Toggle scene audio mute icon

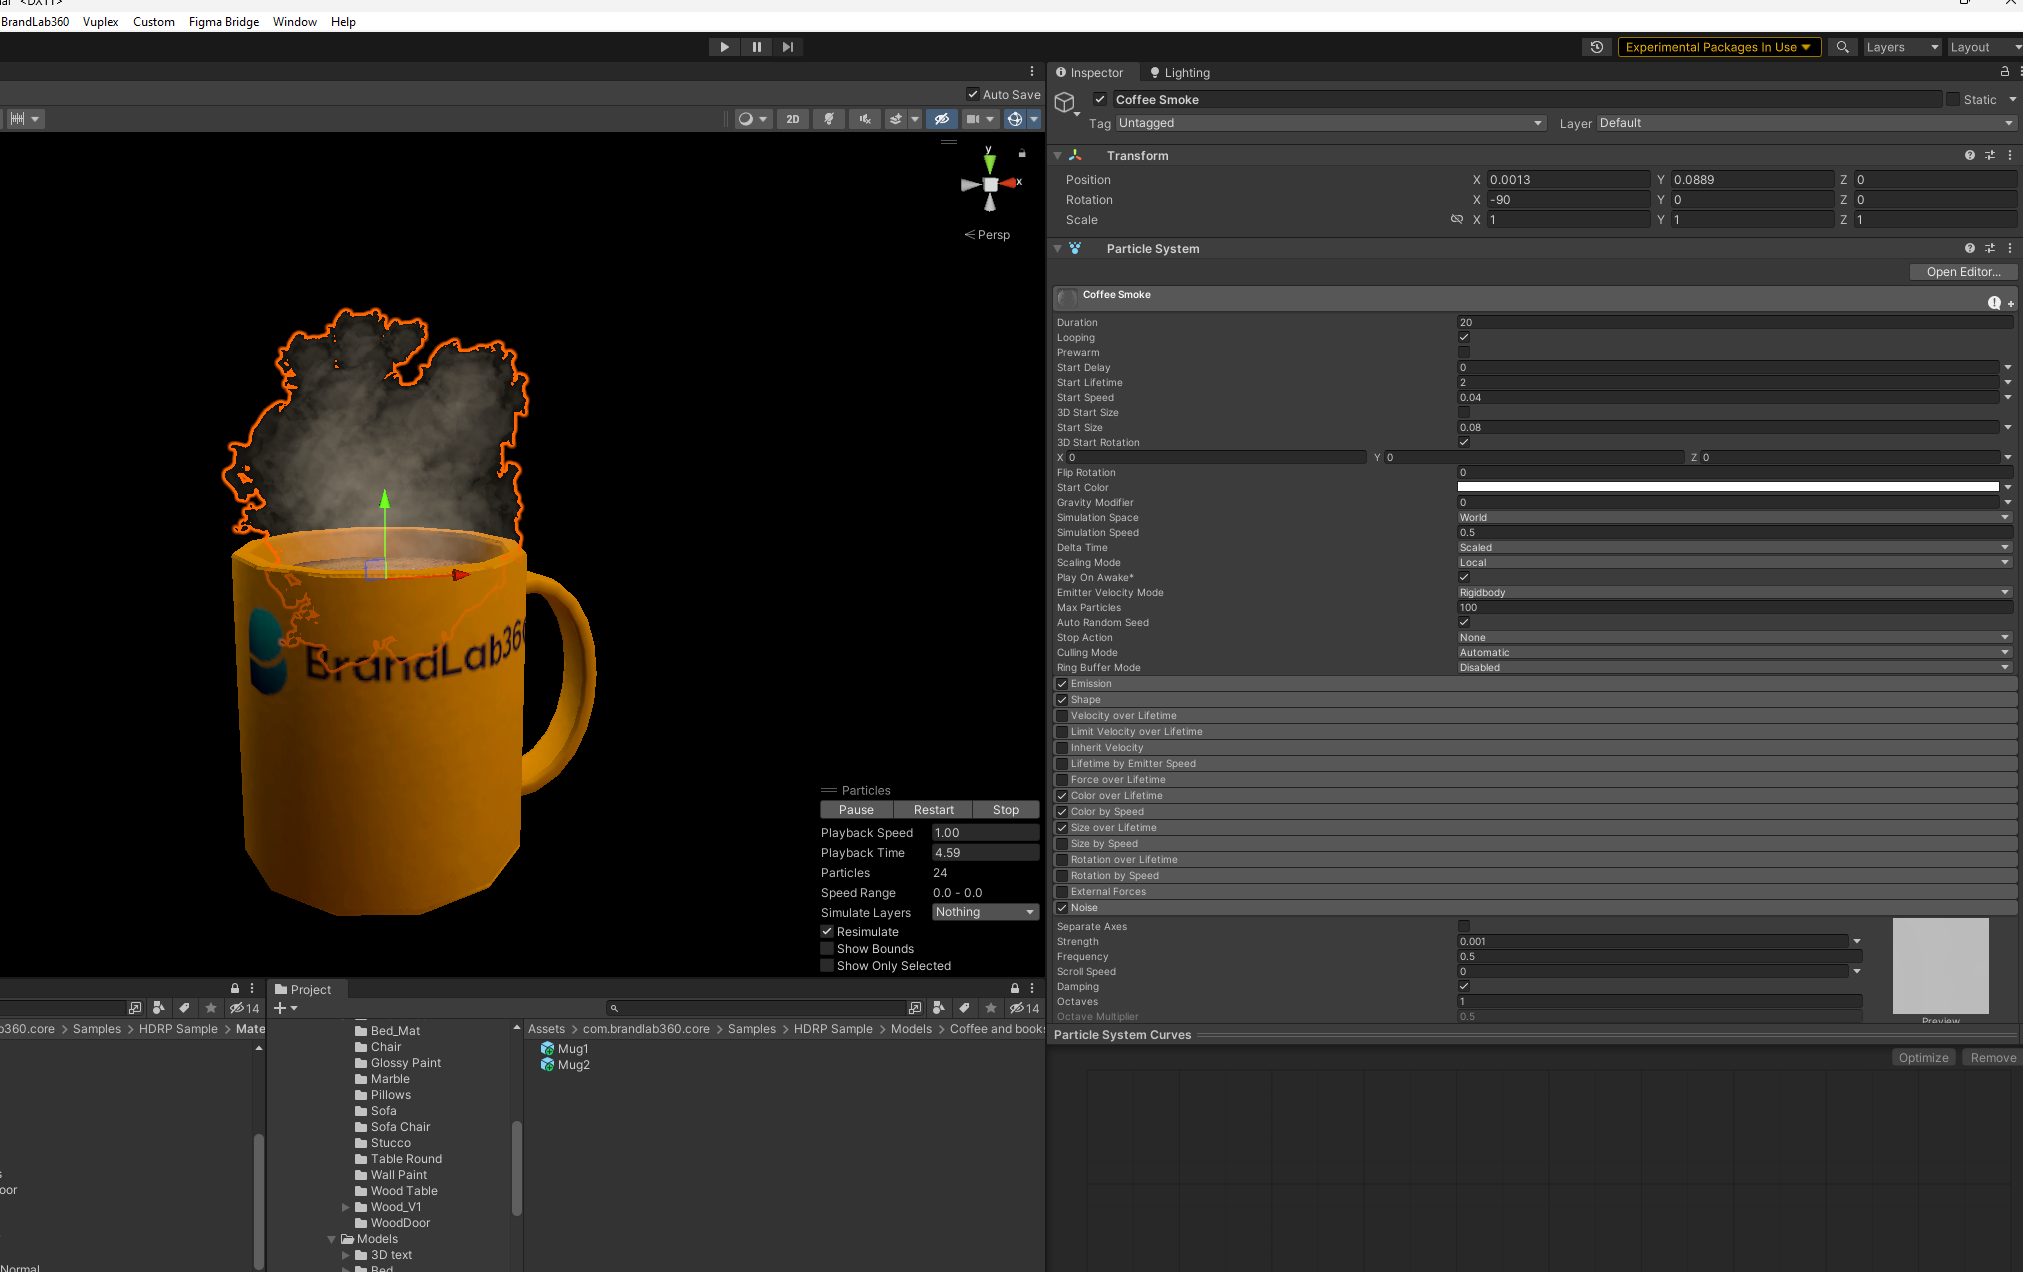click(865, 119)
